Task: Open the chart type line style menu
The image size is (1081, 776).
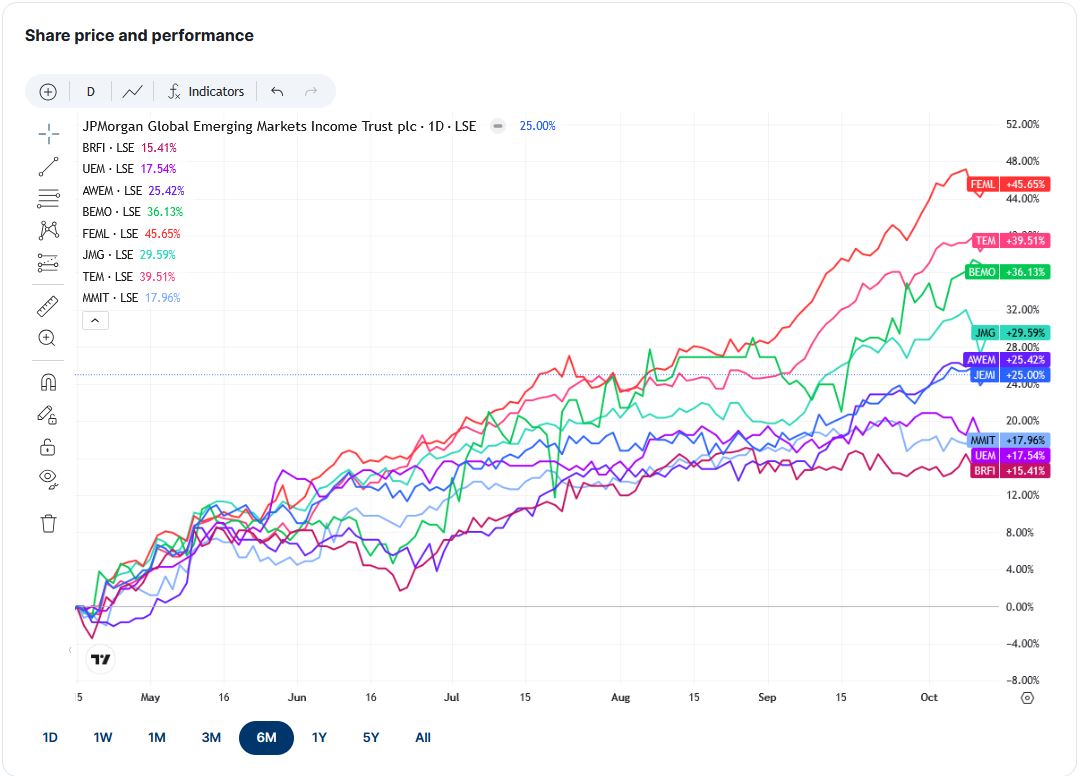Action: pos(132,92)
